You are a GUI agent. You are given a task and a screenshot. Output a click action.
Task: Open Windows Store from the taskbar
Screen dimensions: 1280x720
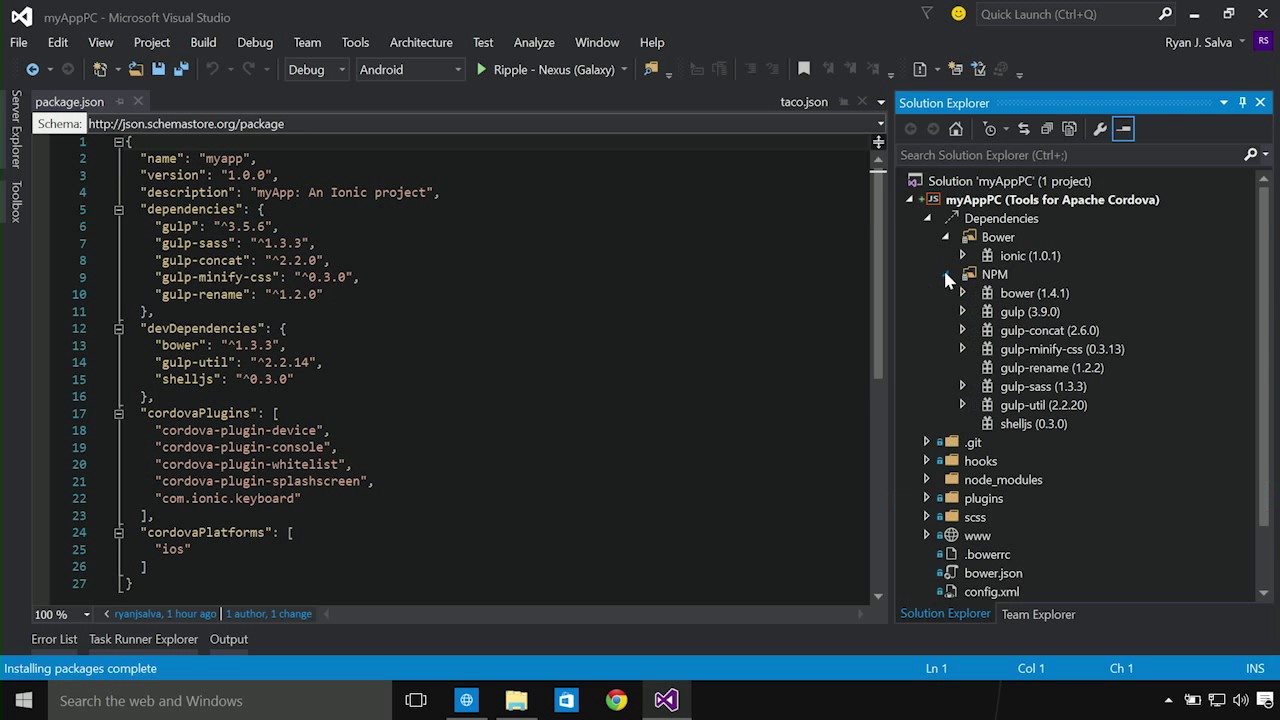(566, 700)
